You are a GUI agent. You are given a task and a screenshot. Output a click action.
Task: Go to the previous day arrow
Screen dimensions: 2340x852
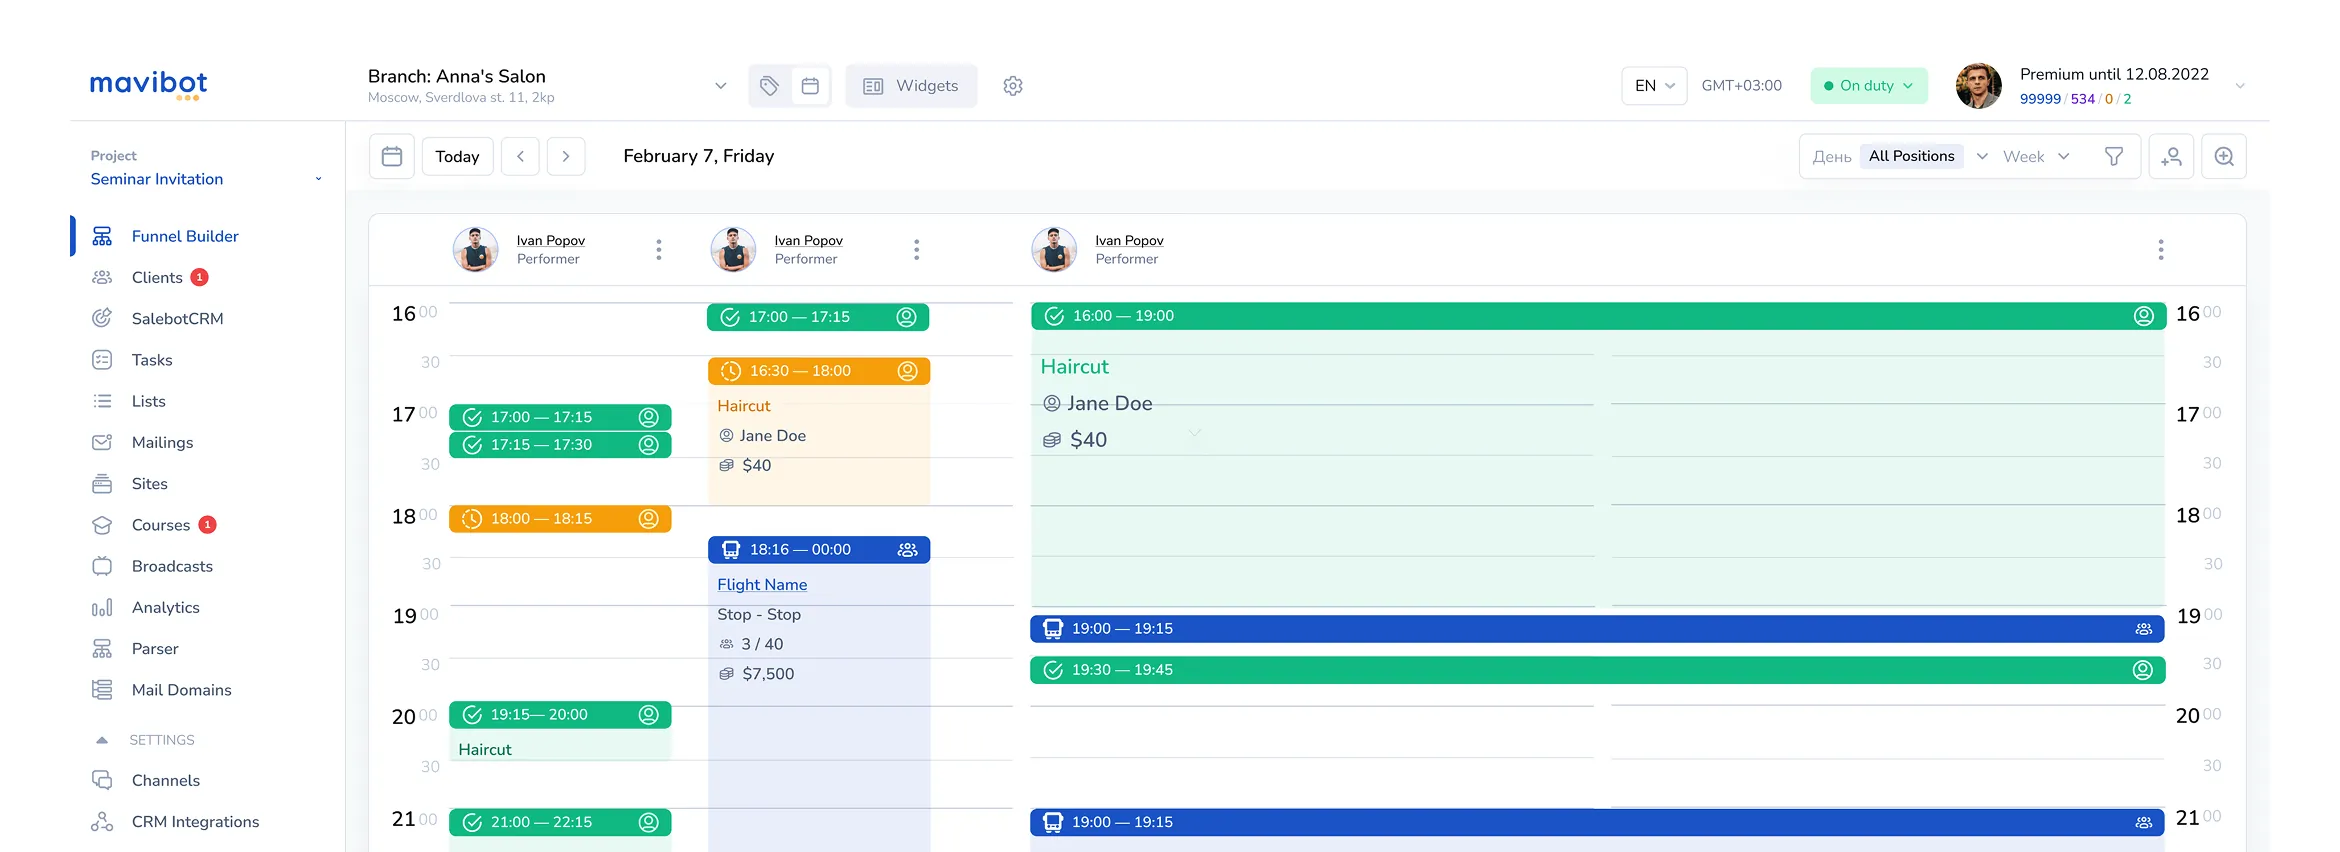click(x=520, y=157)
